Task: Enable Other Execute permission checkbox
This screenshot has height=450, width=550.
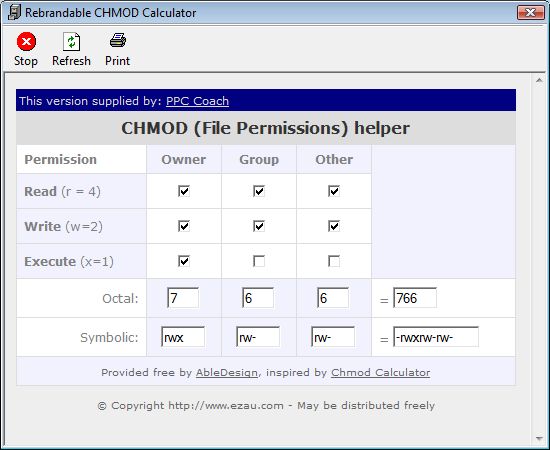Action: tap(334, 261)
